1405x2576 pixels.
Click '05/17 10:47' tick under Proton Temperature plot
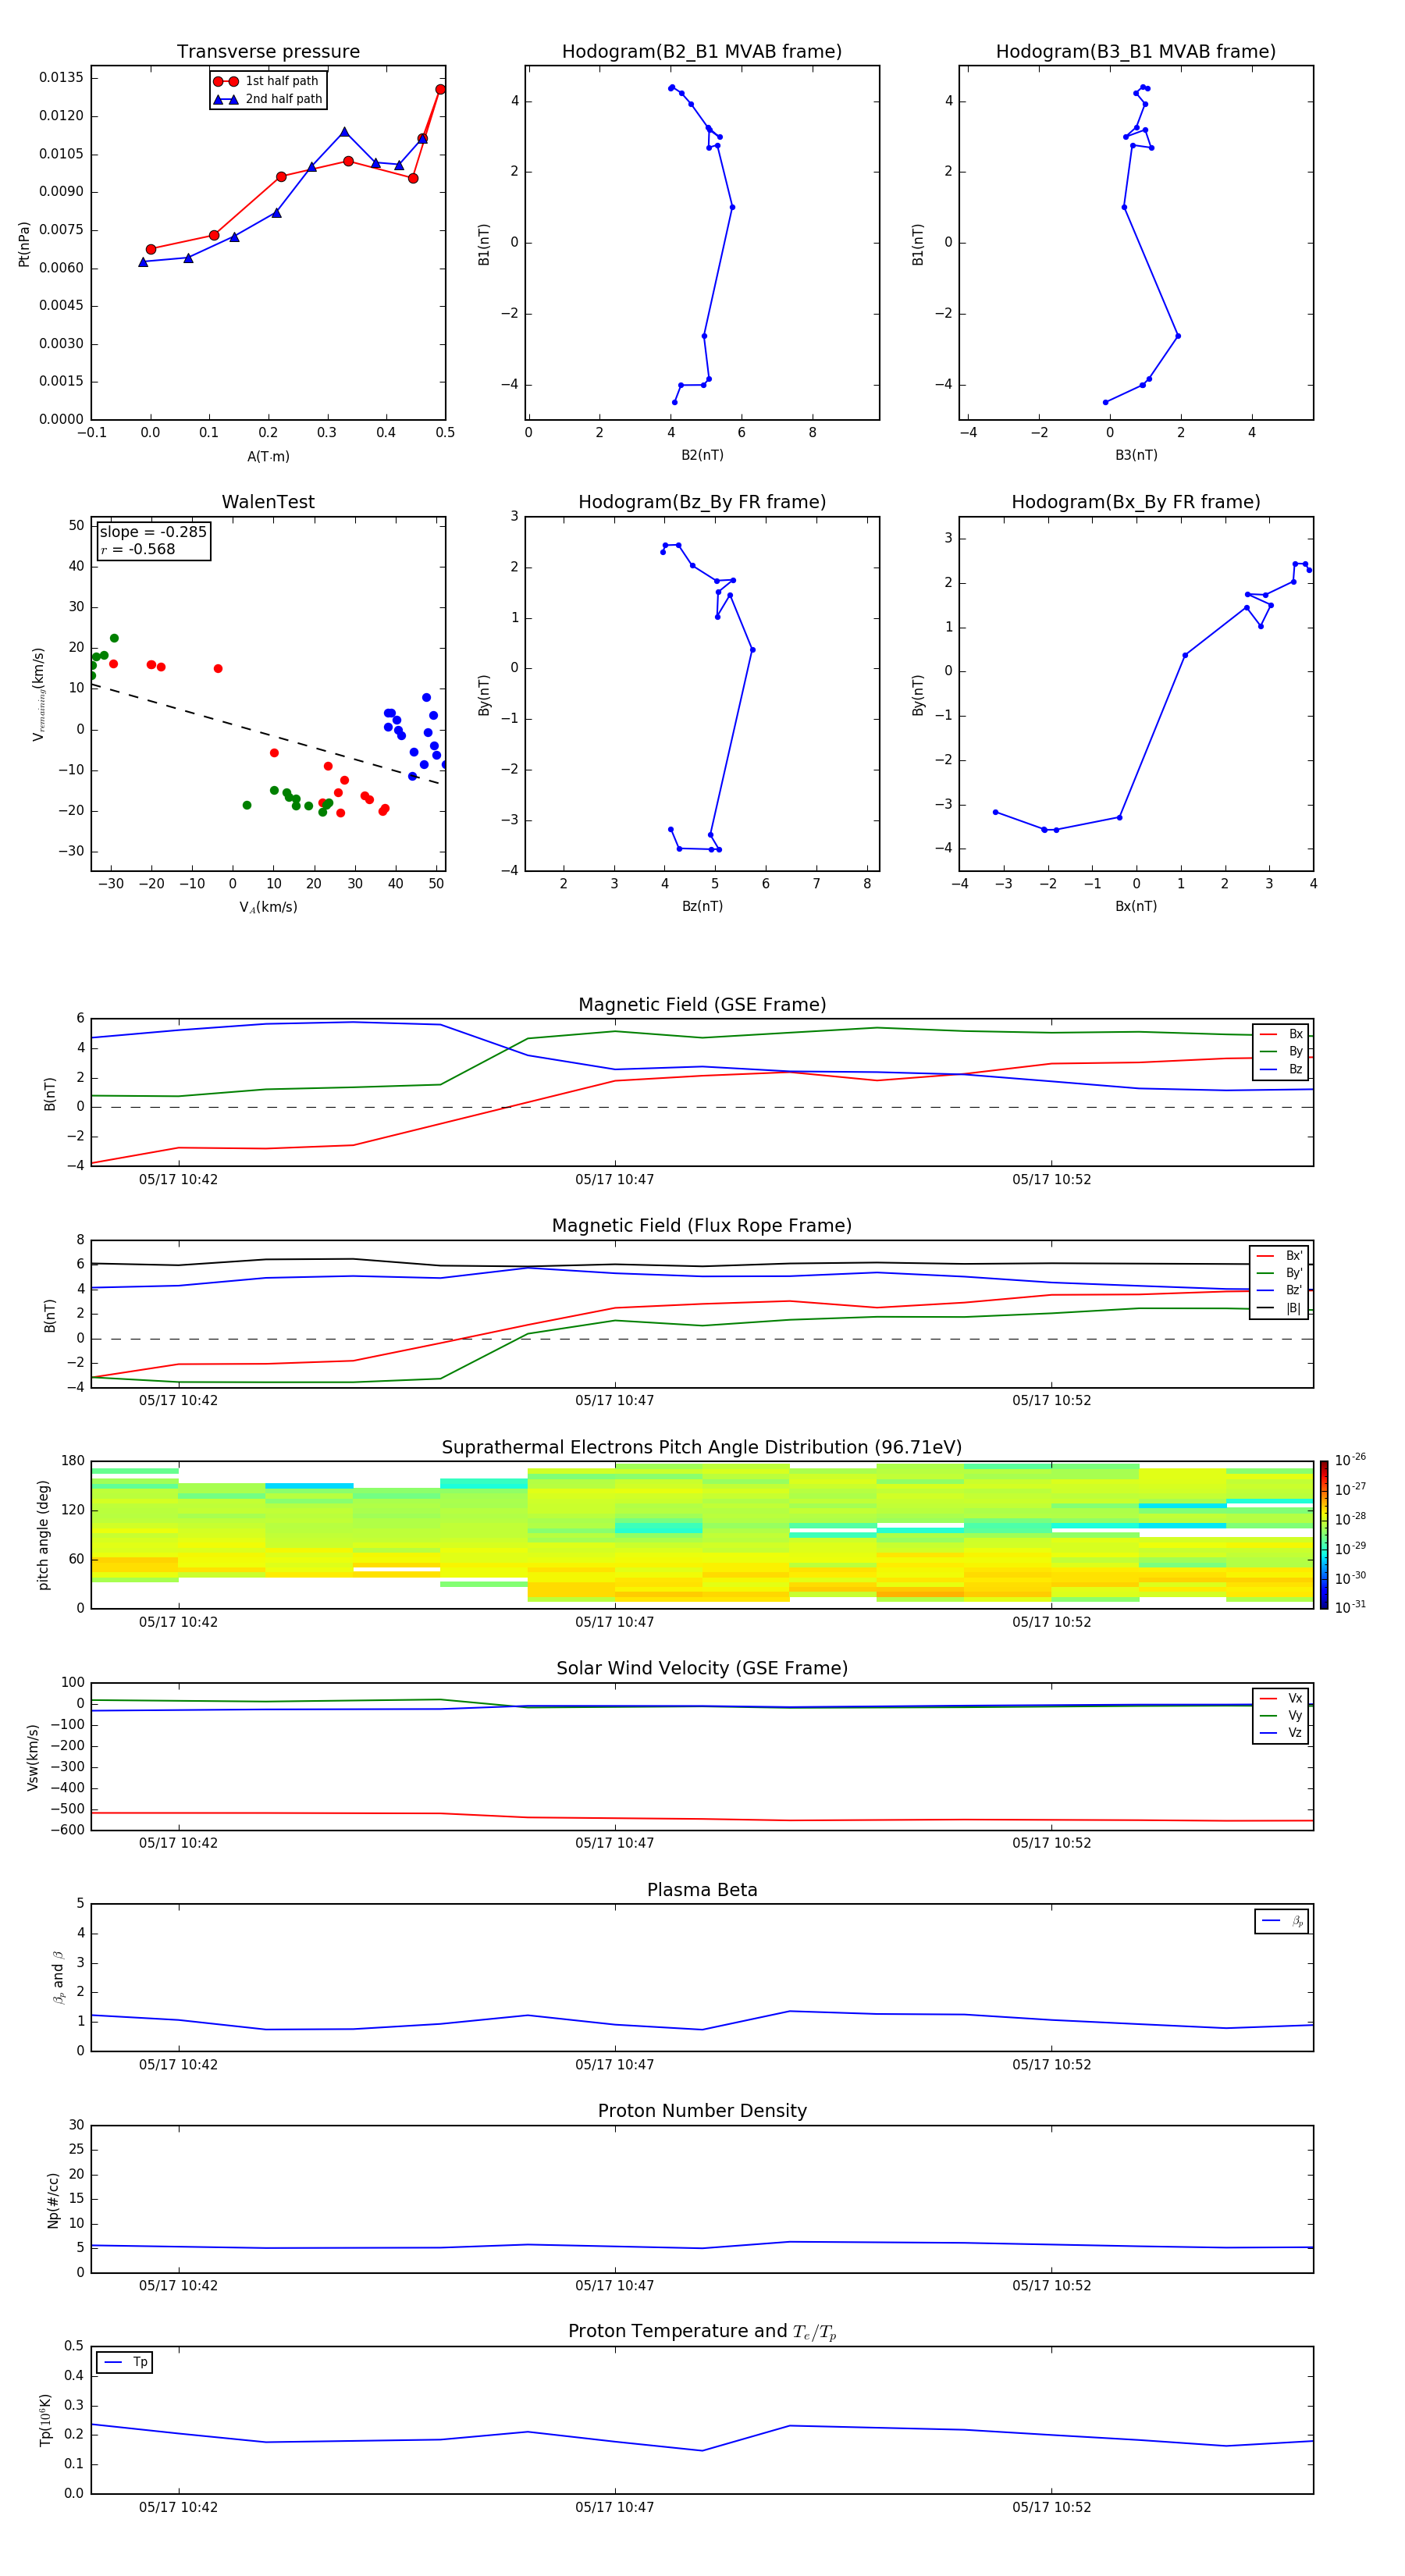click(x=614, y=2507)
